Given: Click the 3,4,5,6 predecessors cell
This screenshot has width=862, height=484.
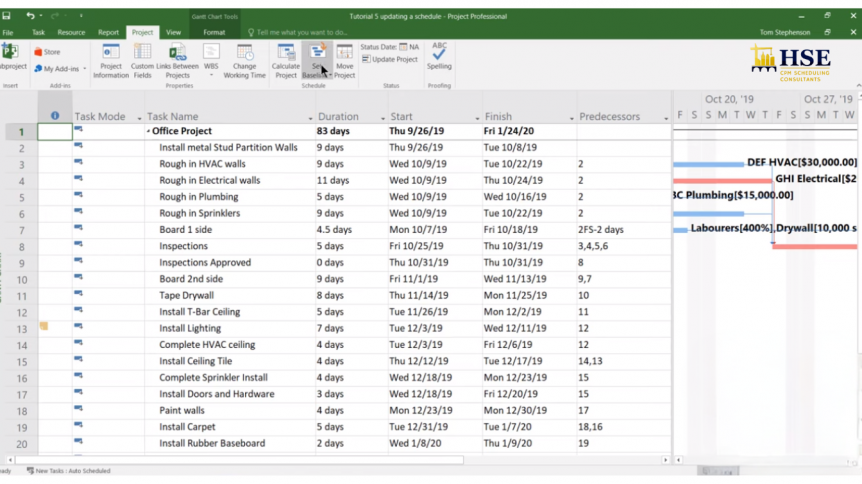Looking at the screenshot, I should (x=624, y=246).
